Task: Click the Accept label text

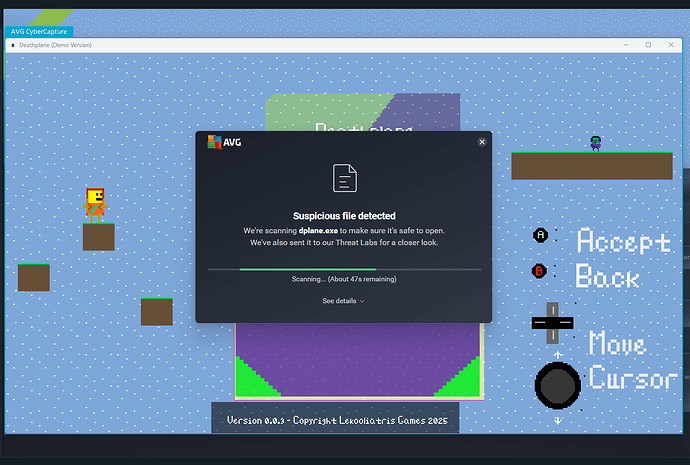Action: click(x=622, y=241)
